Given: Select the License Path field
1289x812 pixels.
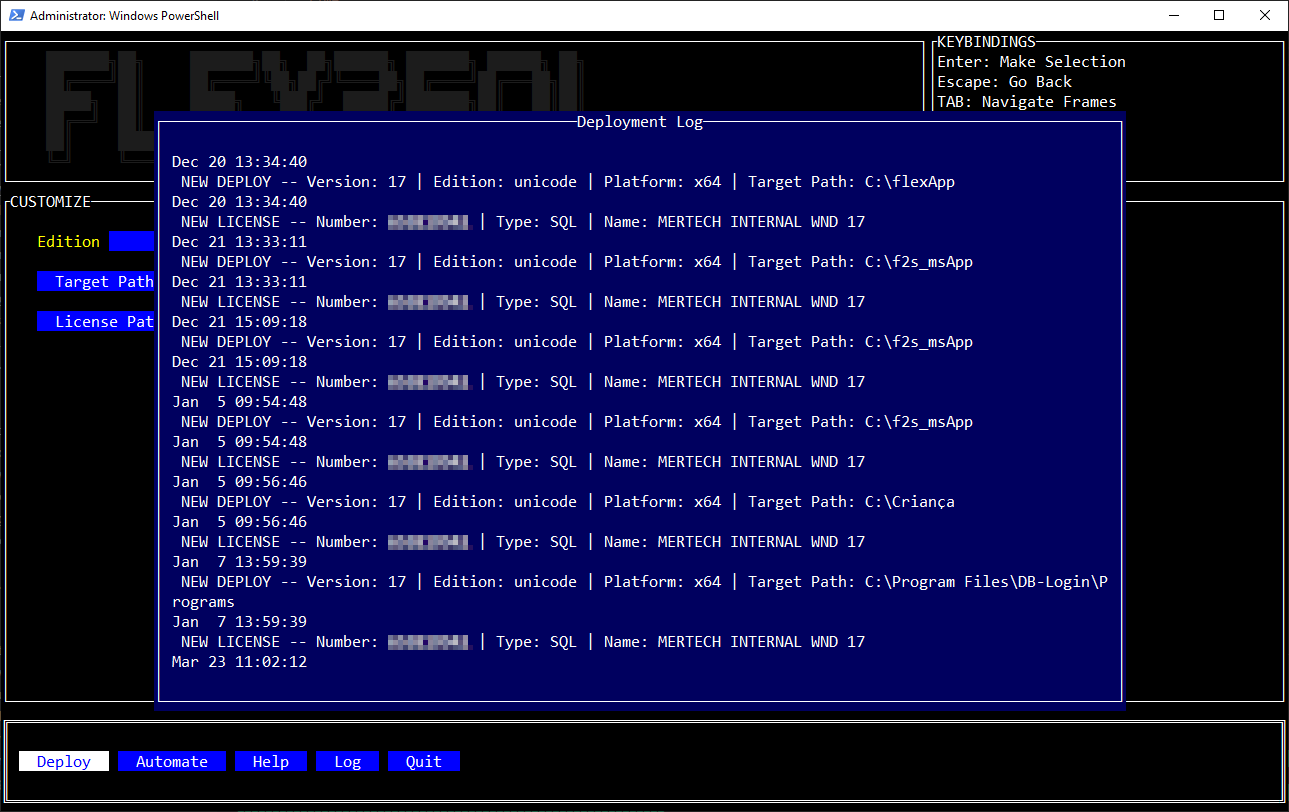Looking at the screenshot, I should (x=96, y=322).
